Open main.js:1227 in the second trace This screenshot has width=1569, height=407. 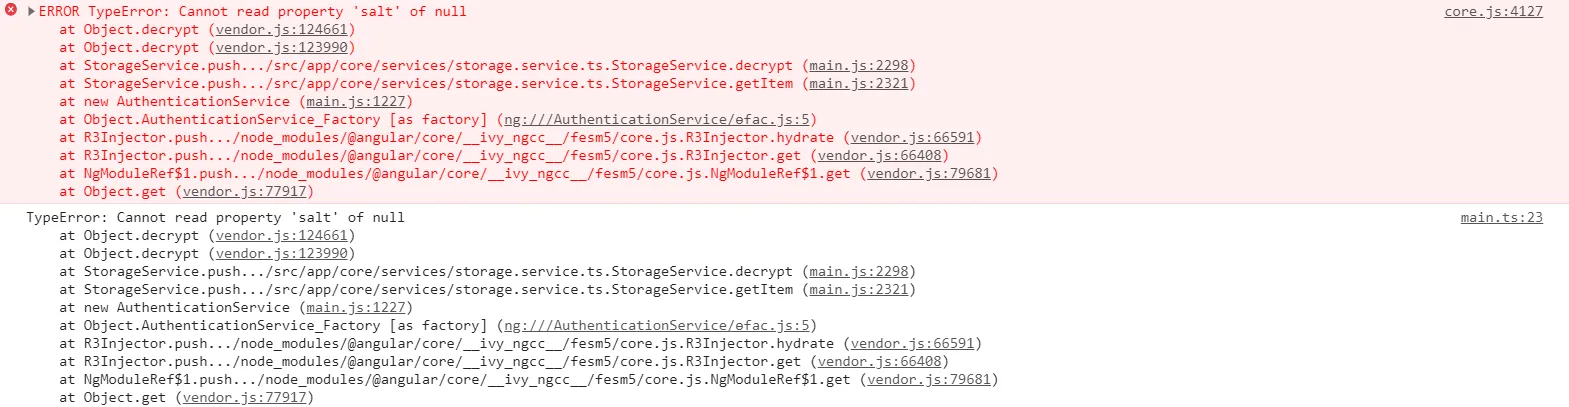pyautogui.click(x=356, y=307)
